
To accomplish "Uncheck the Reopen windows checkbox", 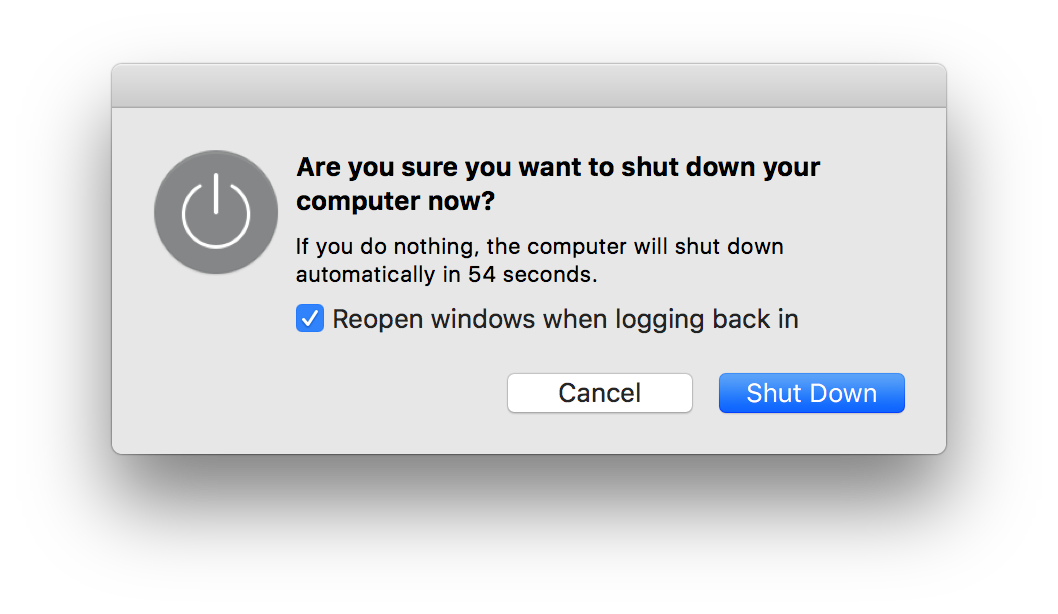I will coord(310,319).
